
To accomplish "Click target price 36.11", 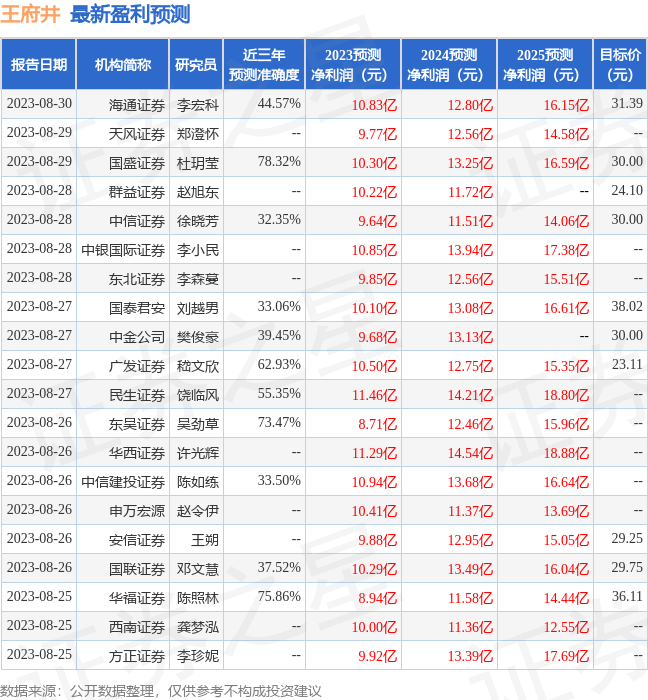I will pos(627,597).
